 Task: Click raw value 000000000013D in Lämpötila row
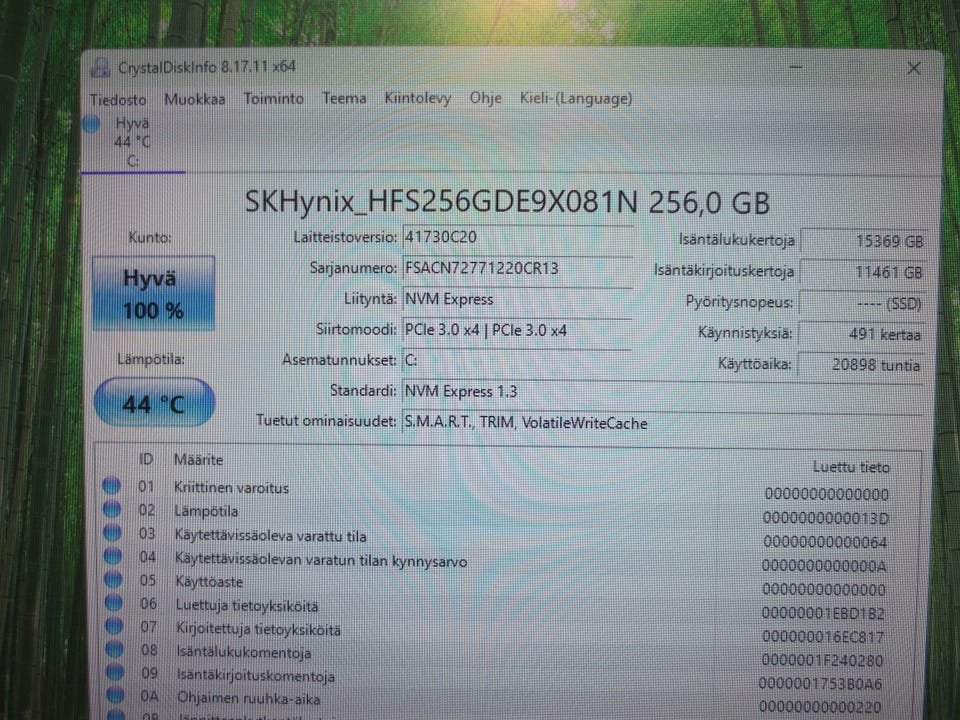(x=825, y=518)
